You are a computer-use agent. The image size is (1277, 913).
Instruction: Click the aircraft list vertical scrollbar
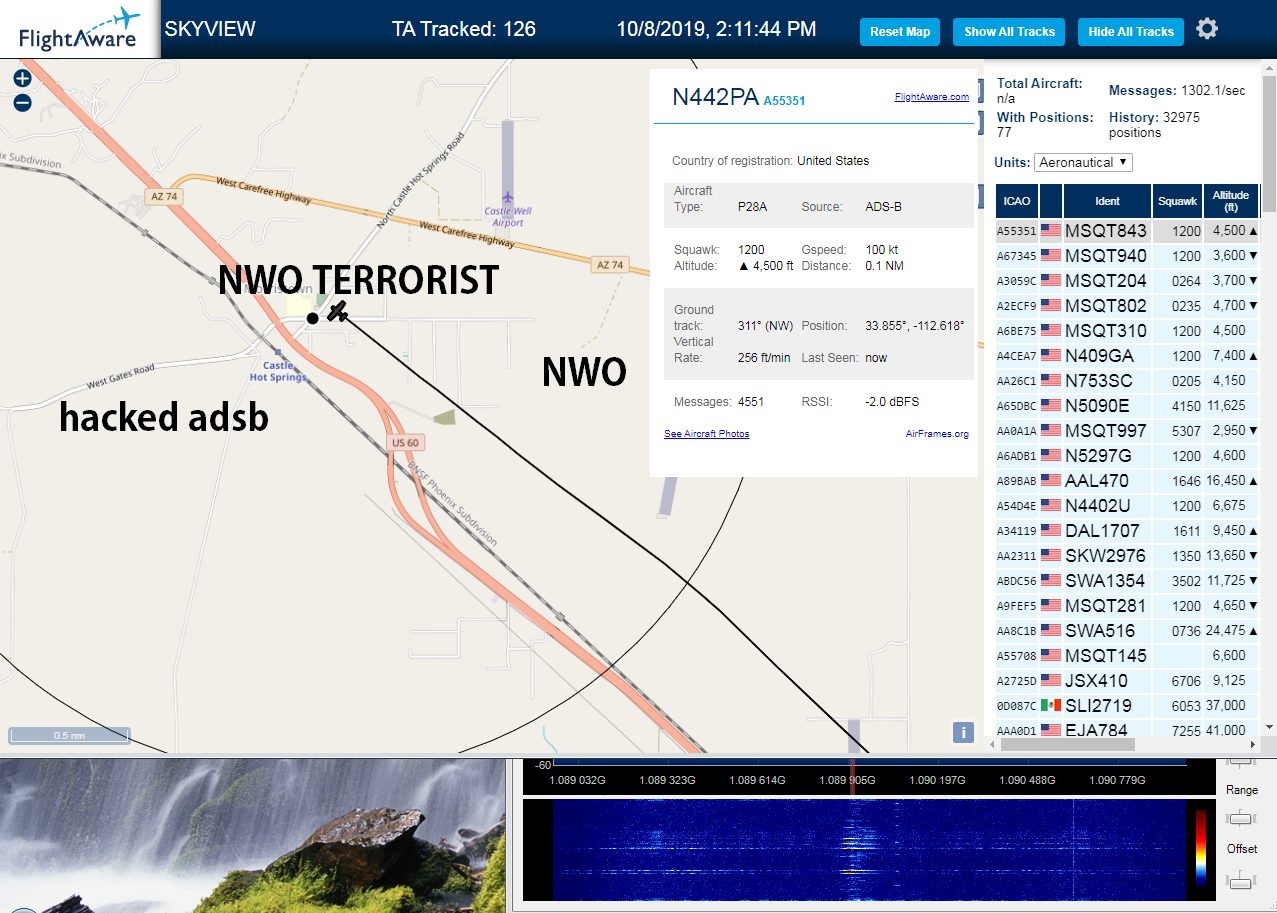[1269, 145]
